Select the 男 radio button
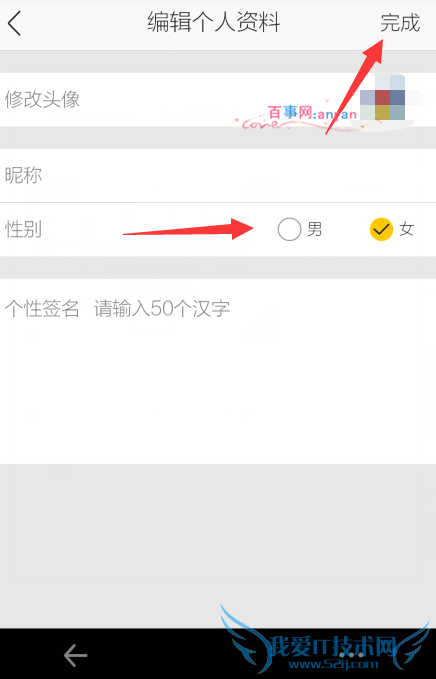 point(289,229)
